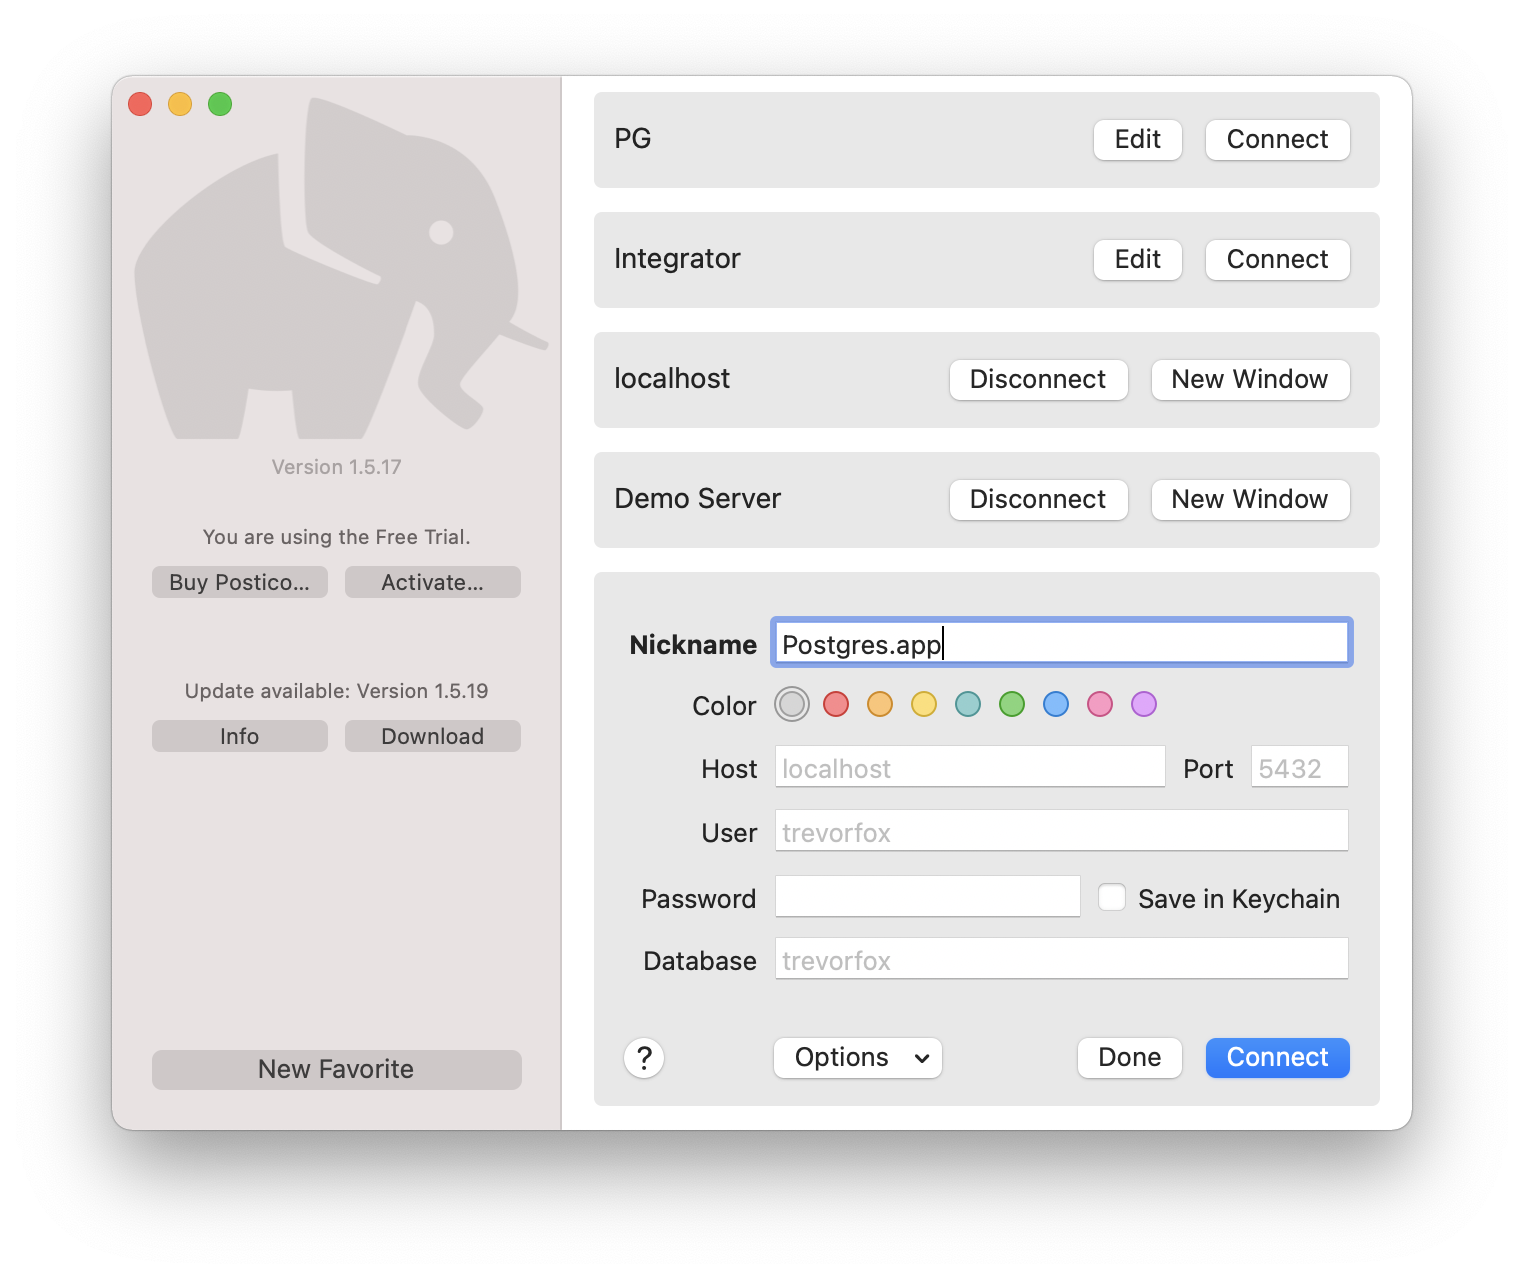Close the Postico window with red button
1524x1278 pixels.
tap(140, 104)
